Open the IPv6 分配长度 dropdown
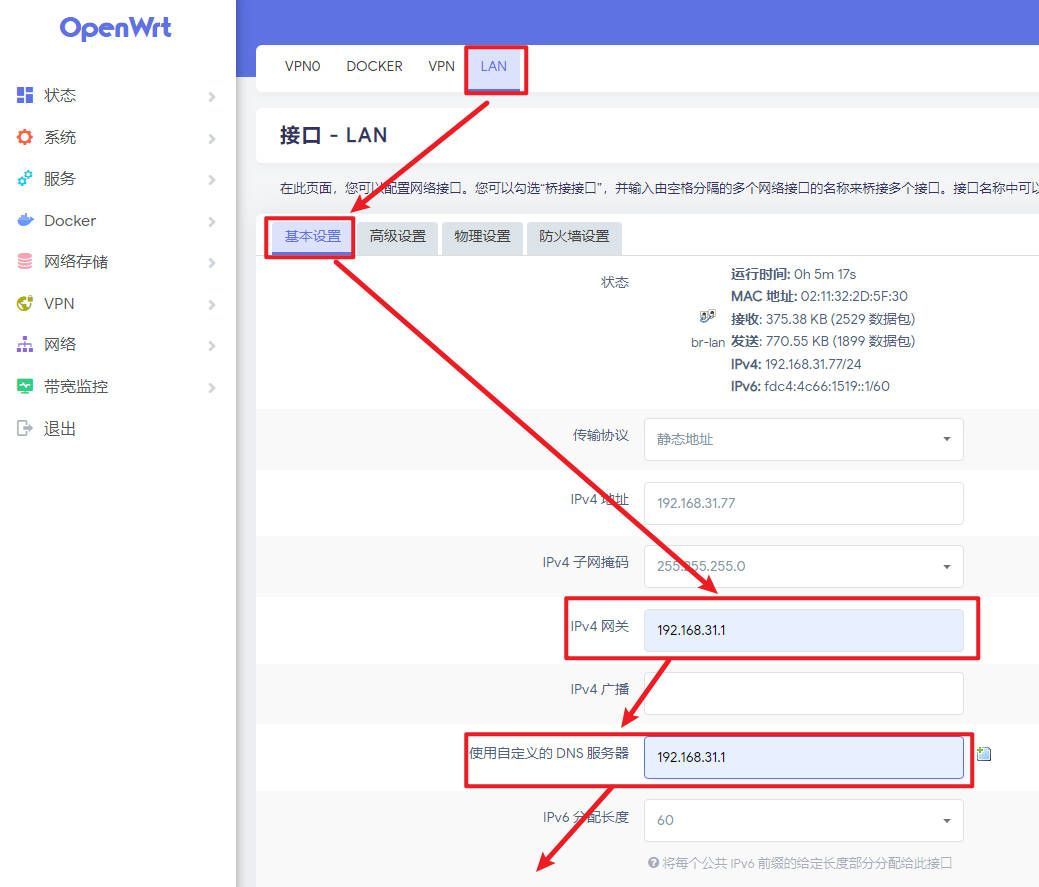This screenshot has height=887, width=1039. pyautogui.click(x=803, y=820)
